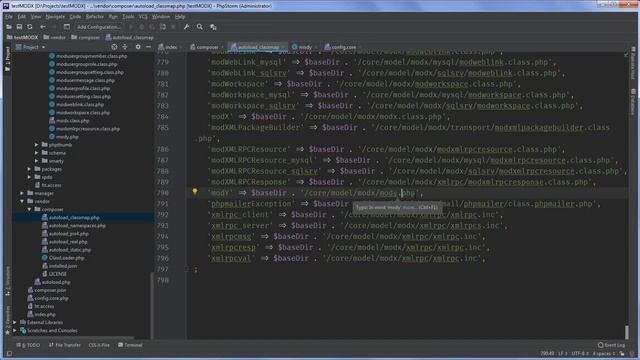The height and width of the screenshot is (360, 640).
Task: Open the Event Log
Action: click(611, 345)
